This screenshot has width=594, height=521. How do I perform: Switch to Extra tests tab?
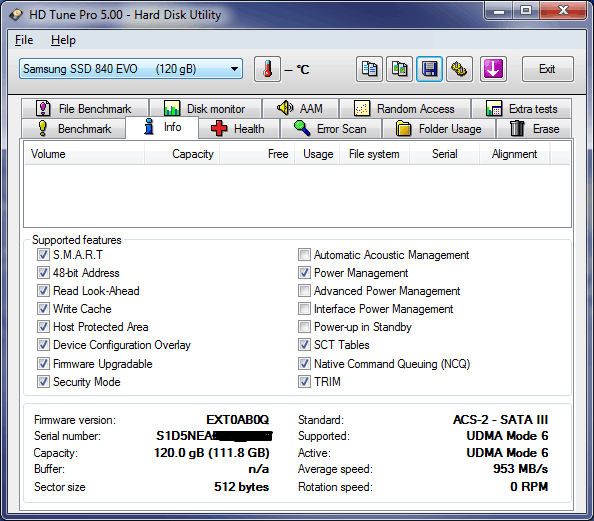(x=521, y=109)
